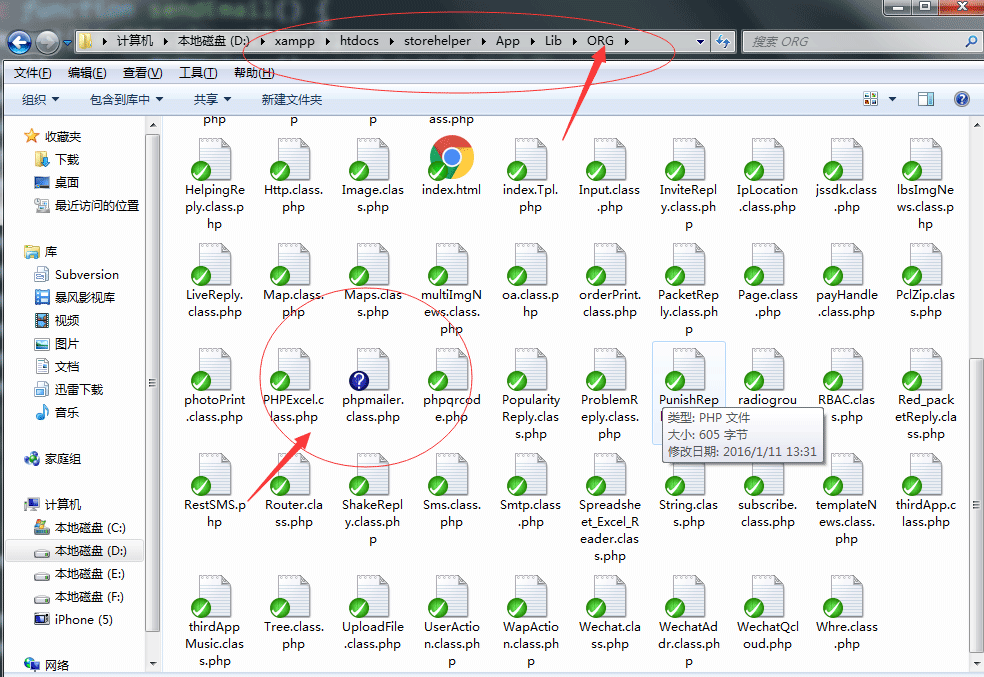
Task: Click sidebar scrollbar down arrow
Action: coord(153,663)
